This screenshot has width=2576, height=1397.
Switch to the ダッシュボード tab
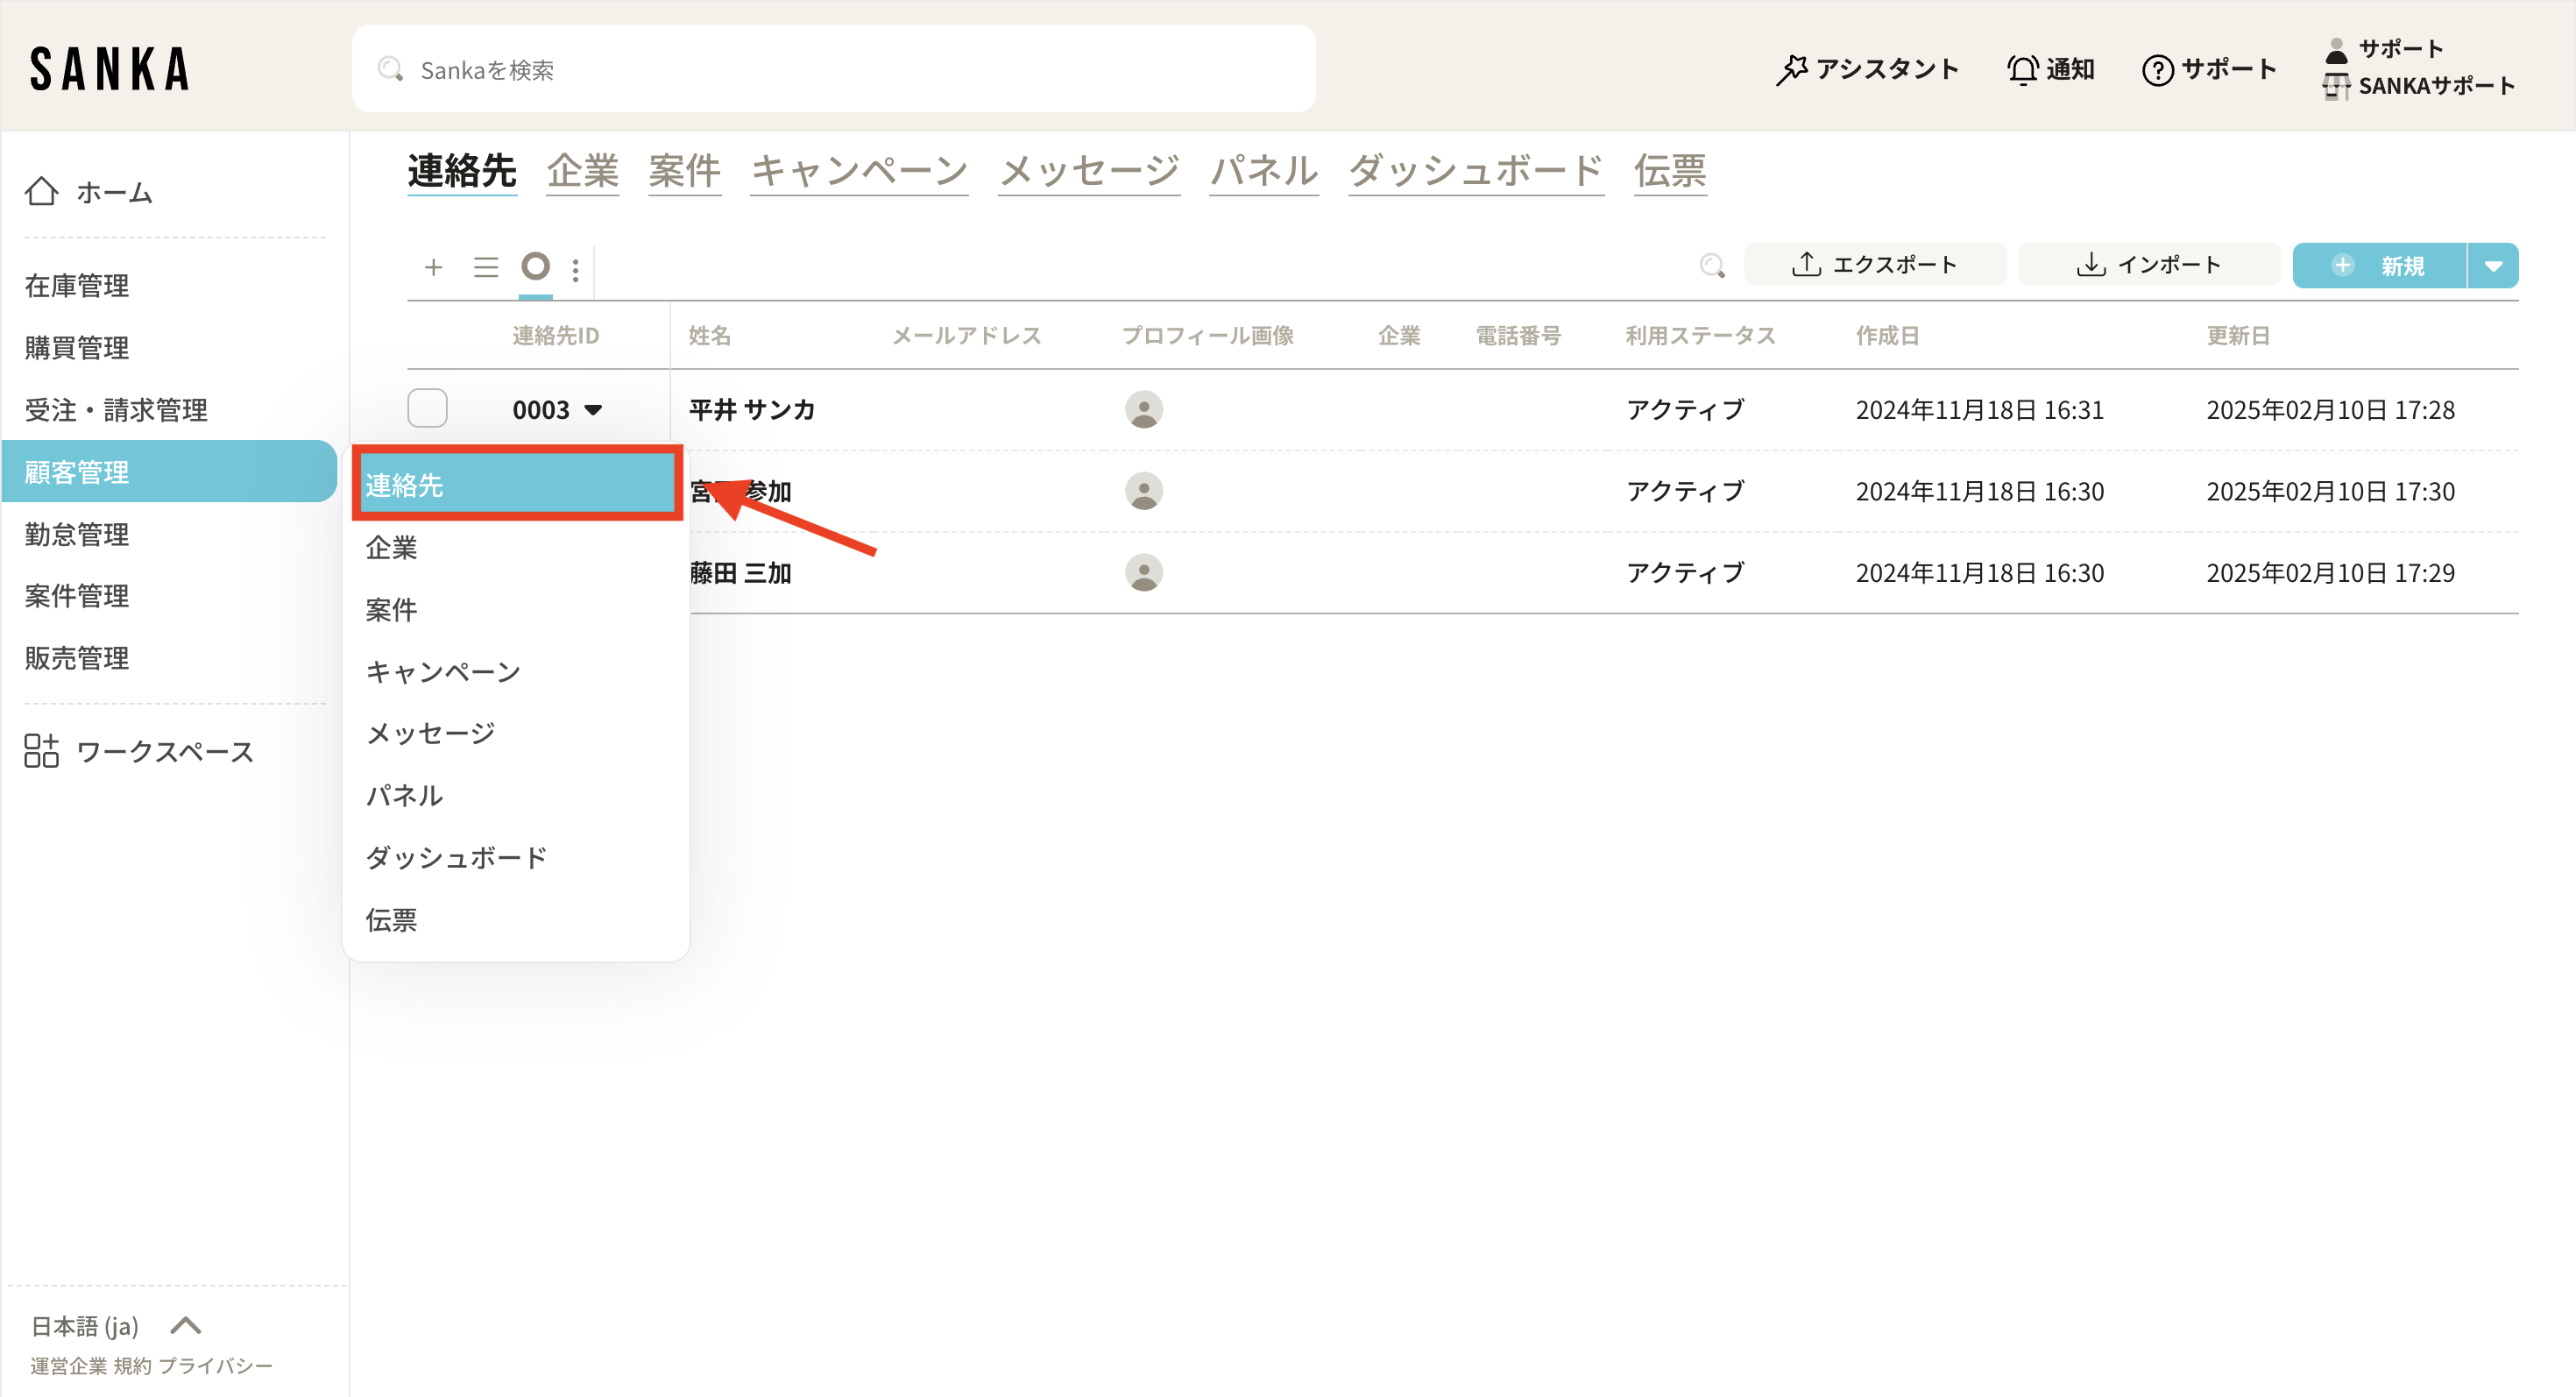pyautogui.click(x=1475, y=171)
